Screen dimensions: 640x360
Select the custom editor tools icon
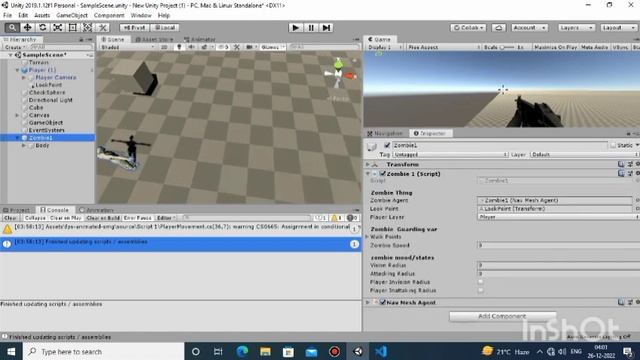(x=102, y=27)
